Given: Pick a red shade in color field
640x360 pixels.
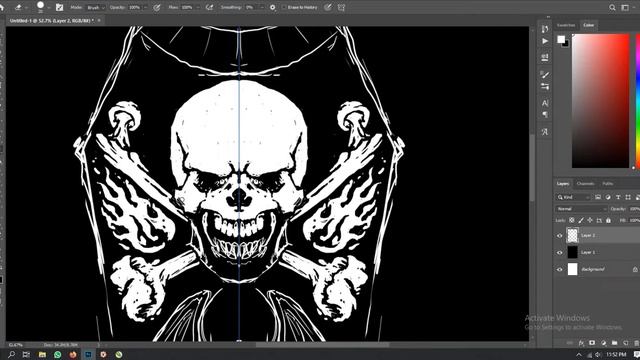Looking at the screenshot, I should point(600,101).
